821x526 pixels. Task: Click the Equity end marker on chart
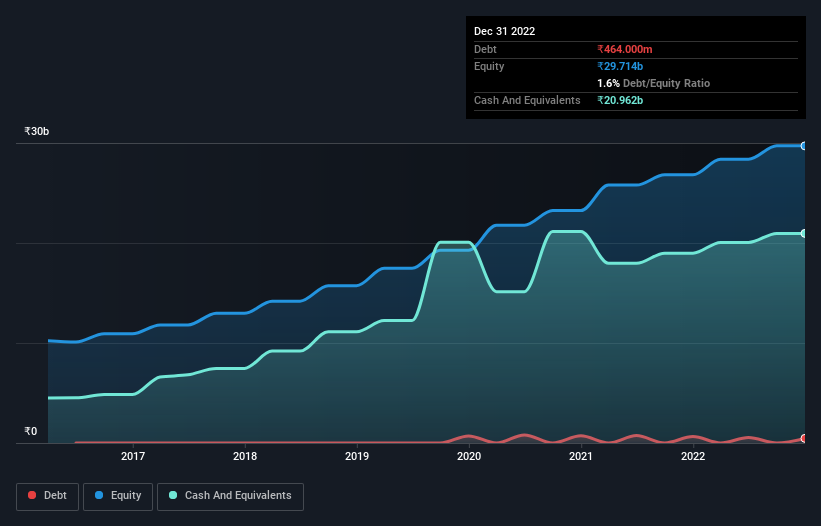[804, 146]
